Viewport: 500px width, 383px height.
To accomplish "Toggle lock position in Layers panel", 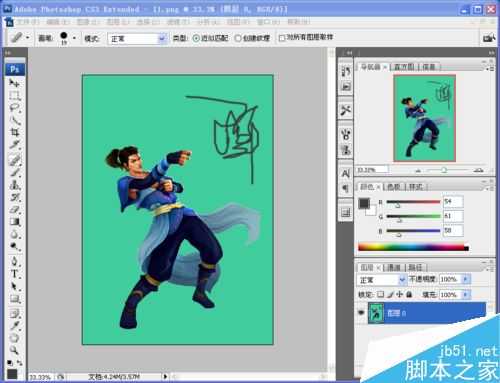I will coord(400,295).
